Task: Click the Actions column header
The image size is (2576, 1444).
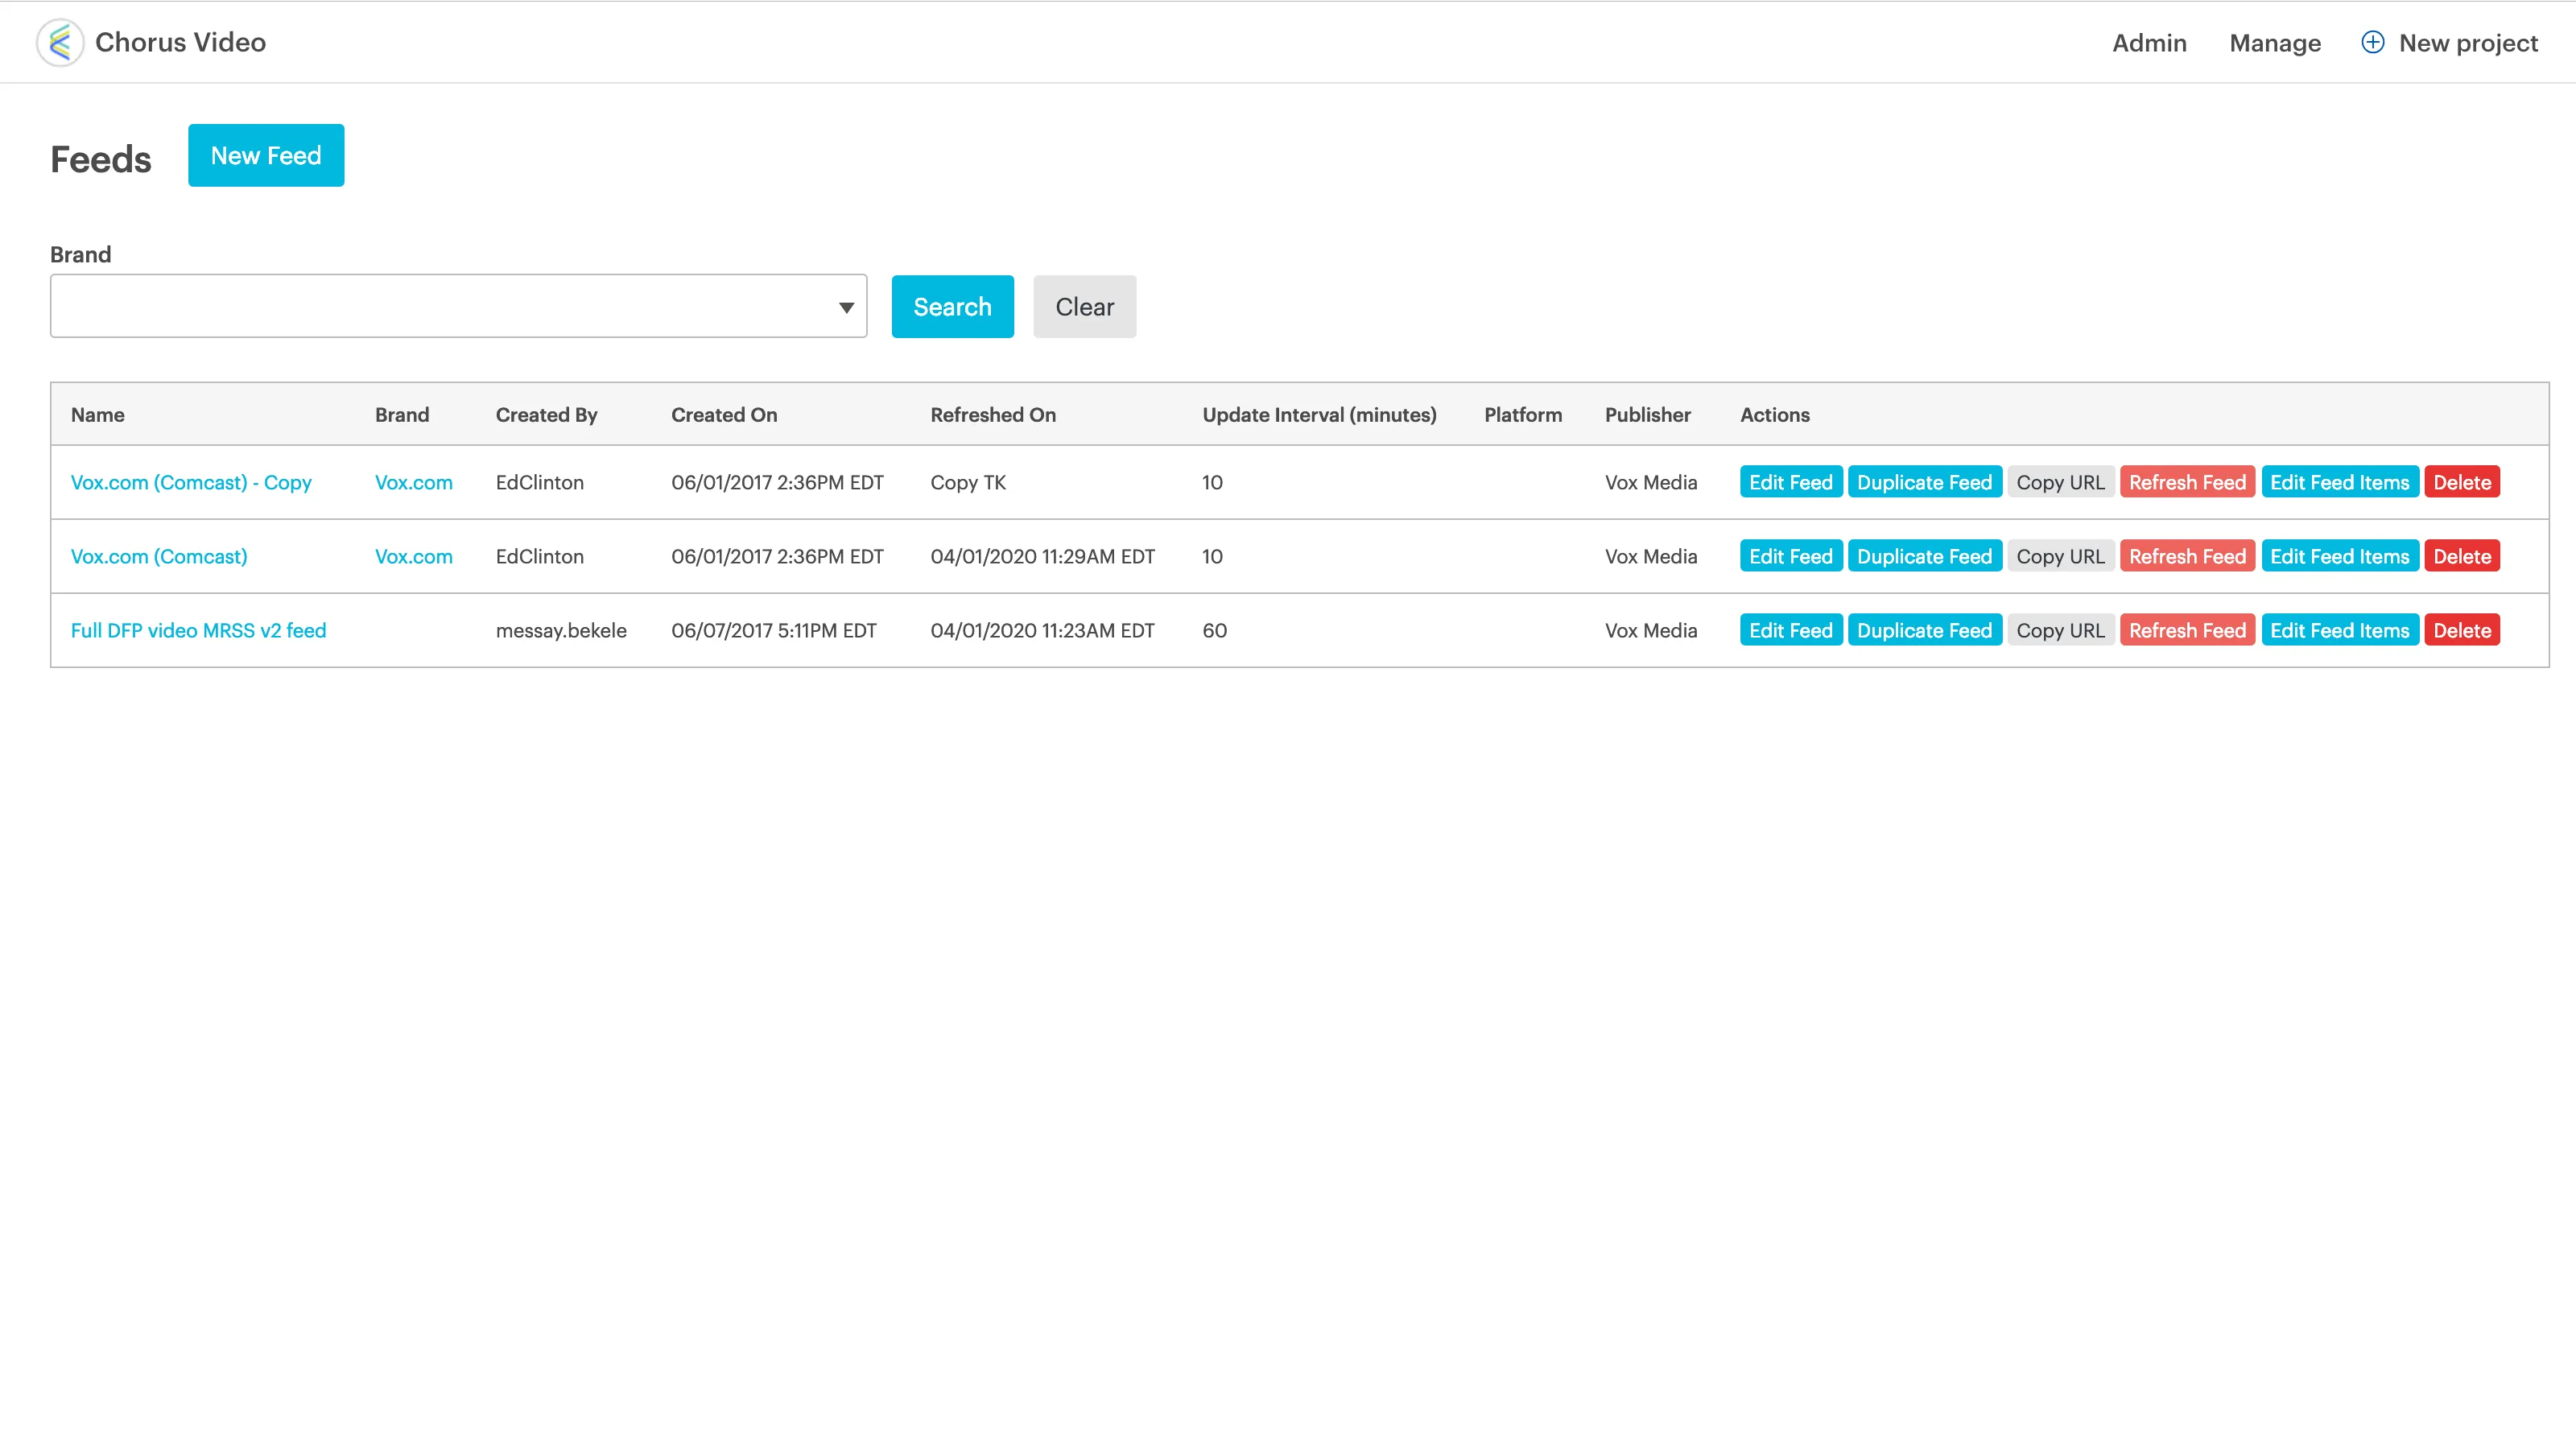Action: (x=1774, y=414)
